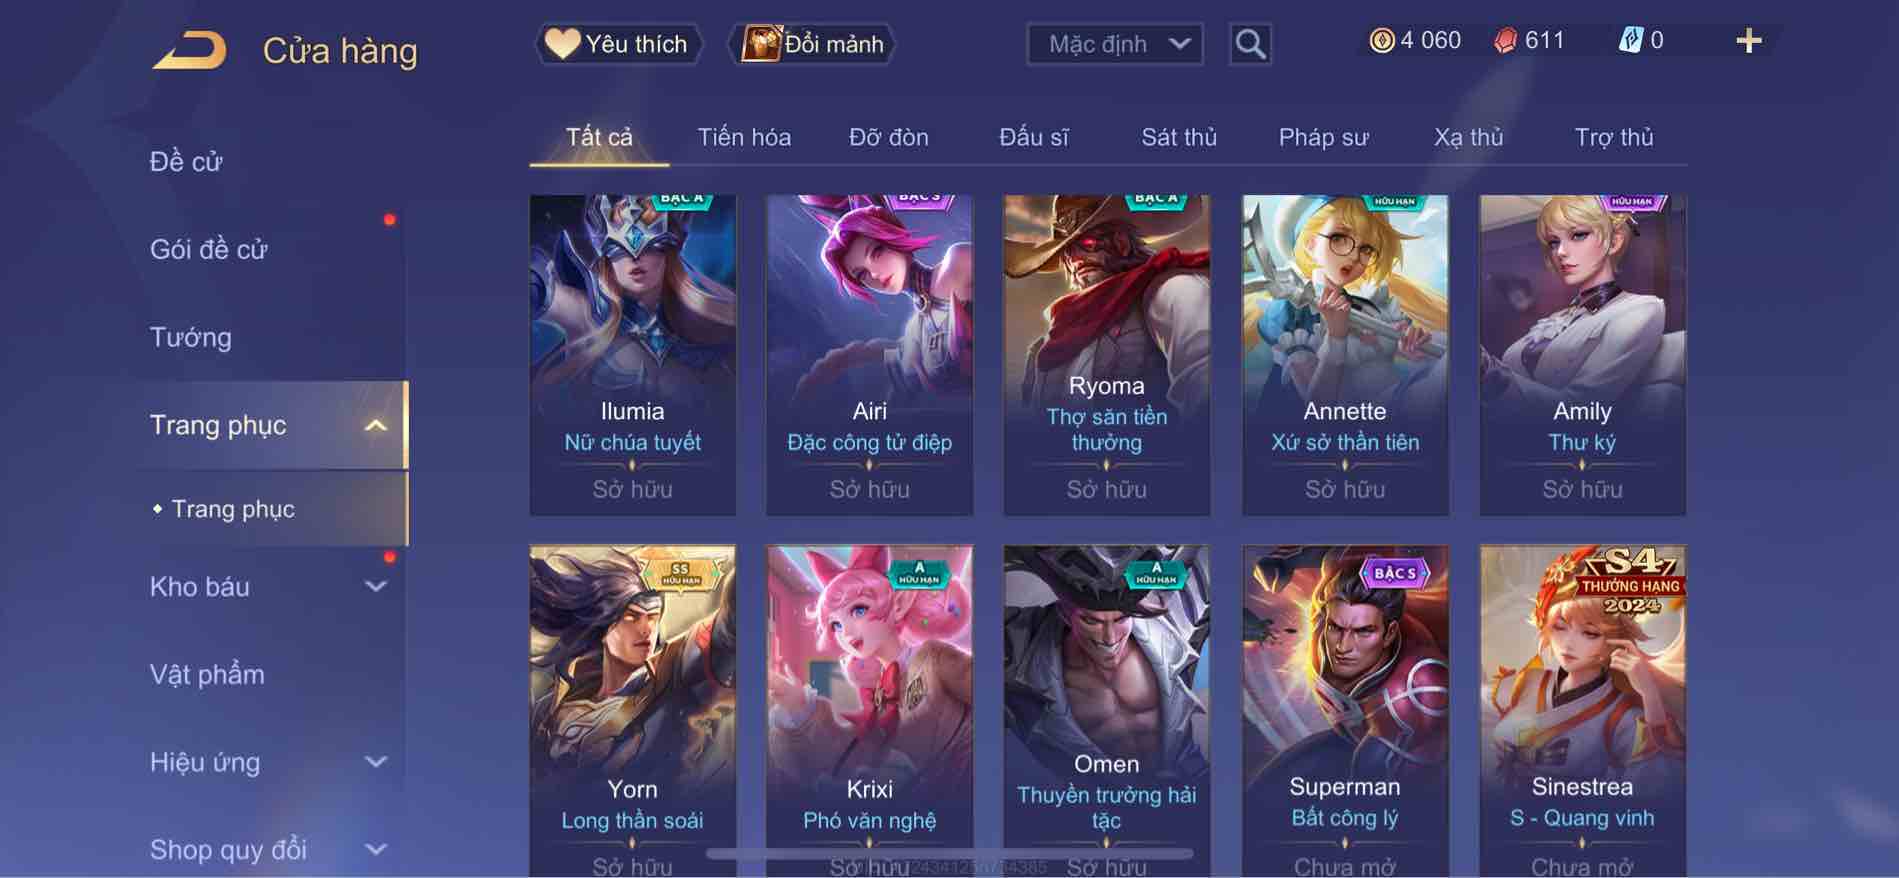
Task: Switch to the Sát thủ tab
Action: coord(1179,138)
